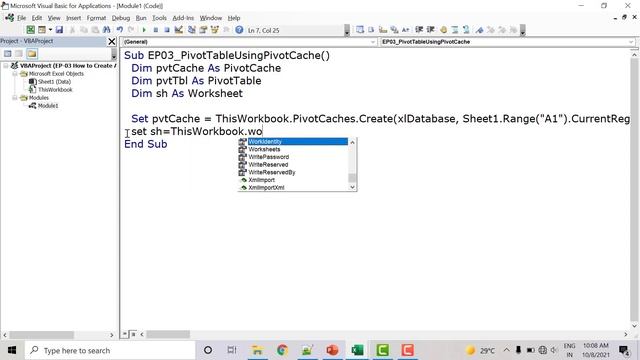This screenshot has width=640, height=360.
Task: Open the View menu
Action: (x=54, y=18)
